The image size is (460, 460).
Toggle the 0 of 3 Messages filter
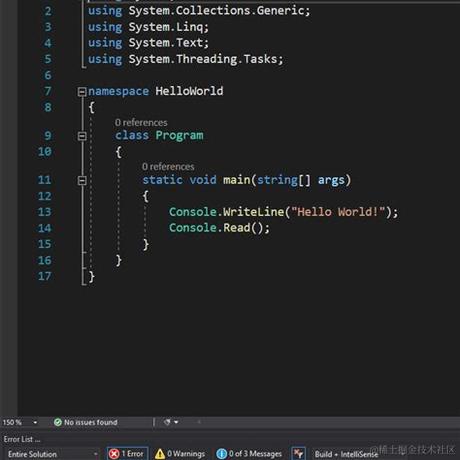(x=249, y=454)
